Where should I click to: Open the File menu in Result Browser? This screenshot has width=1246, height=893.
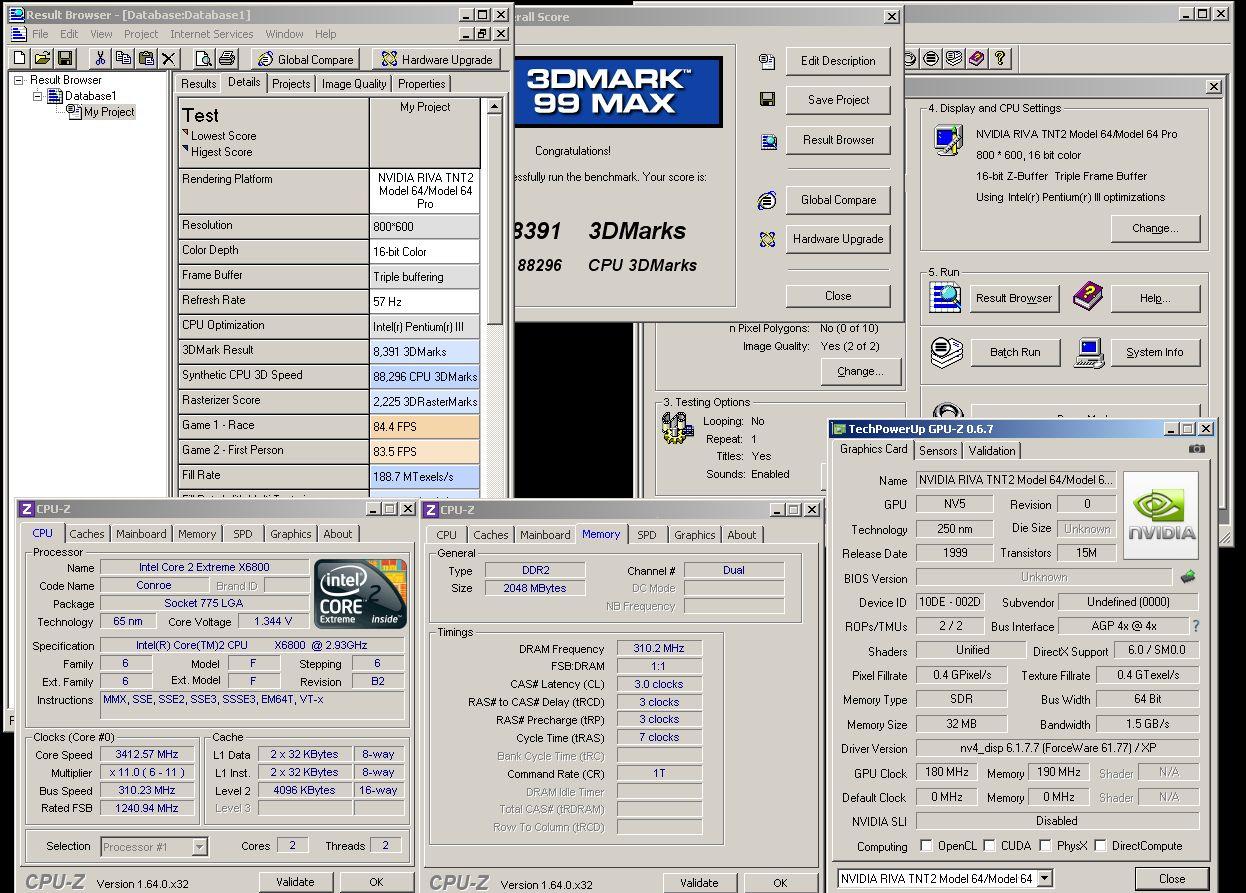[x=40, y=34]
